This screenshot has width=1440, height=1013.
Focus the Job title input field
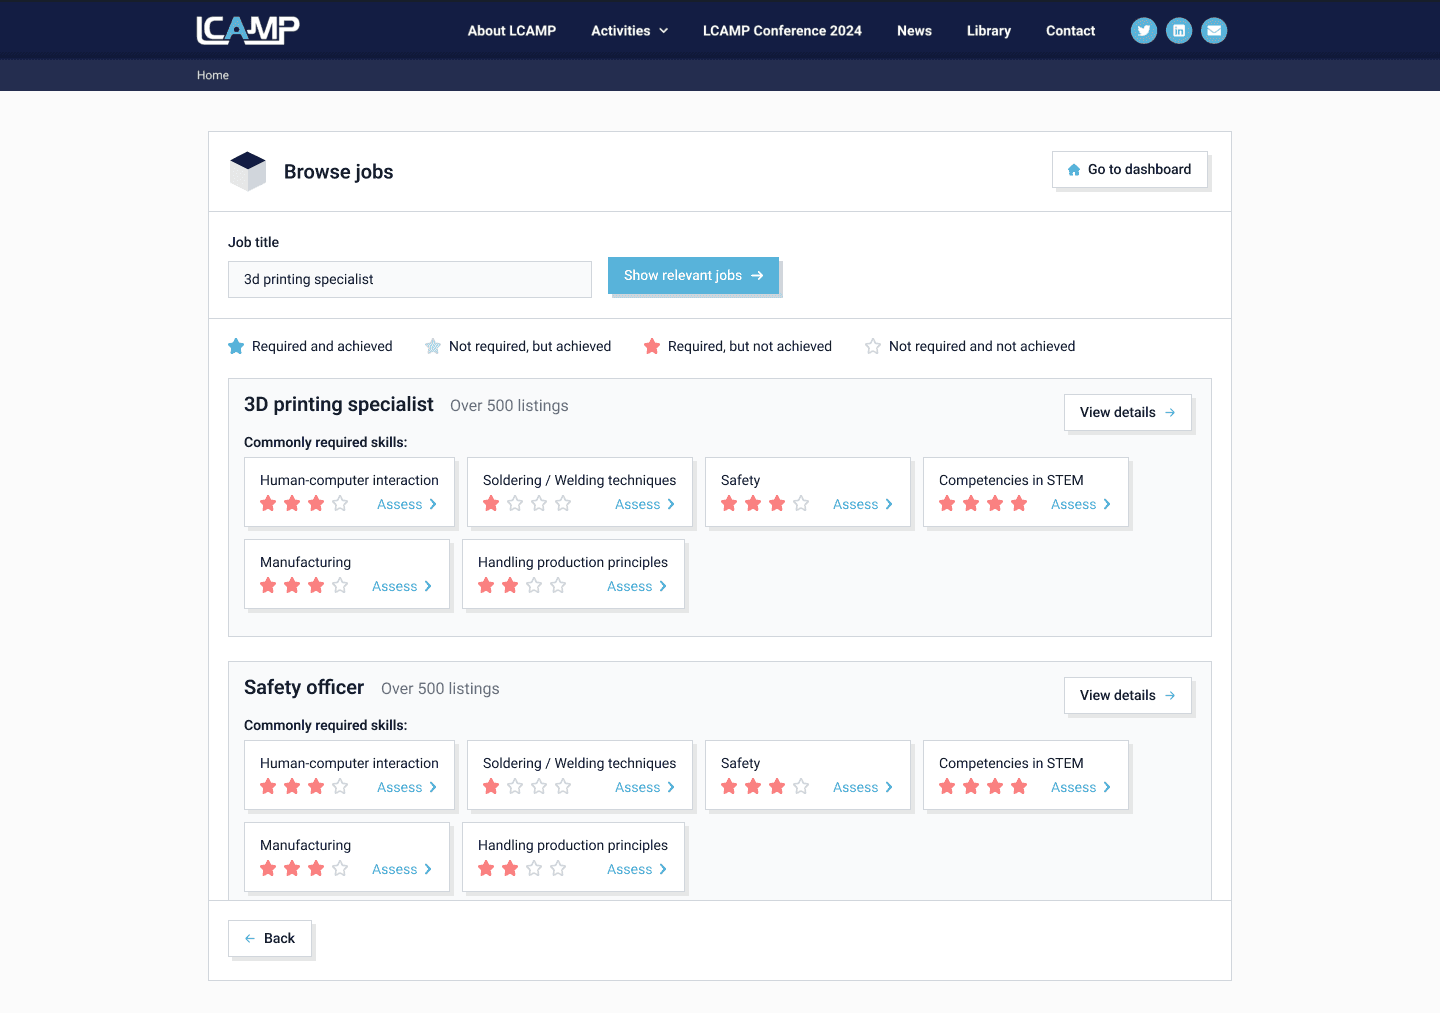coord(410,279)
